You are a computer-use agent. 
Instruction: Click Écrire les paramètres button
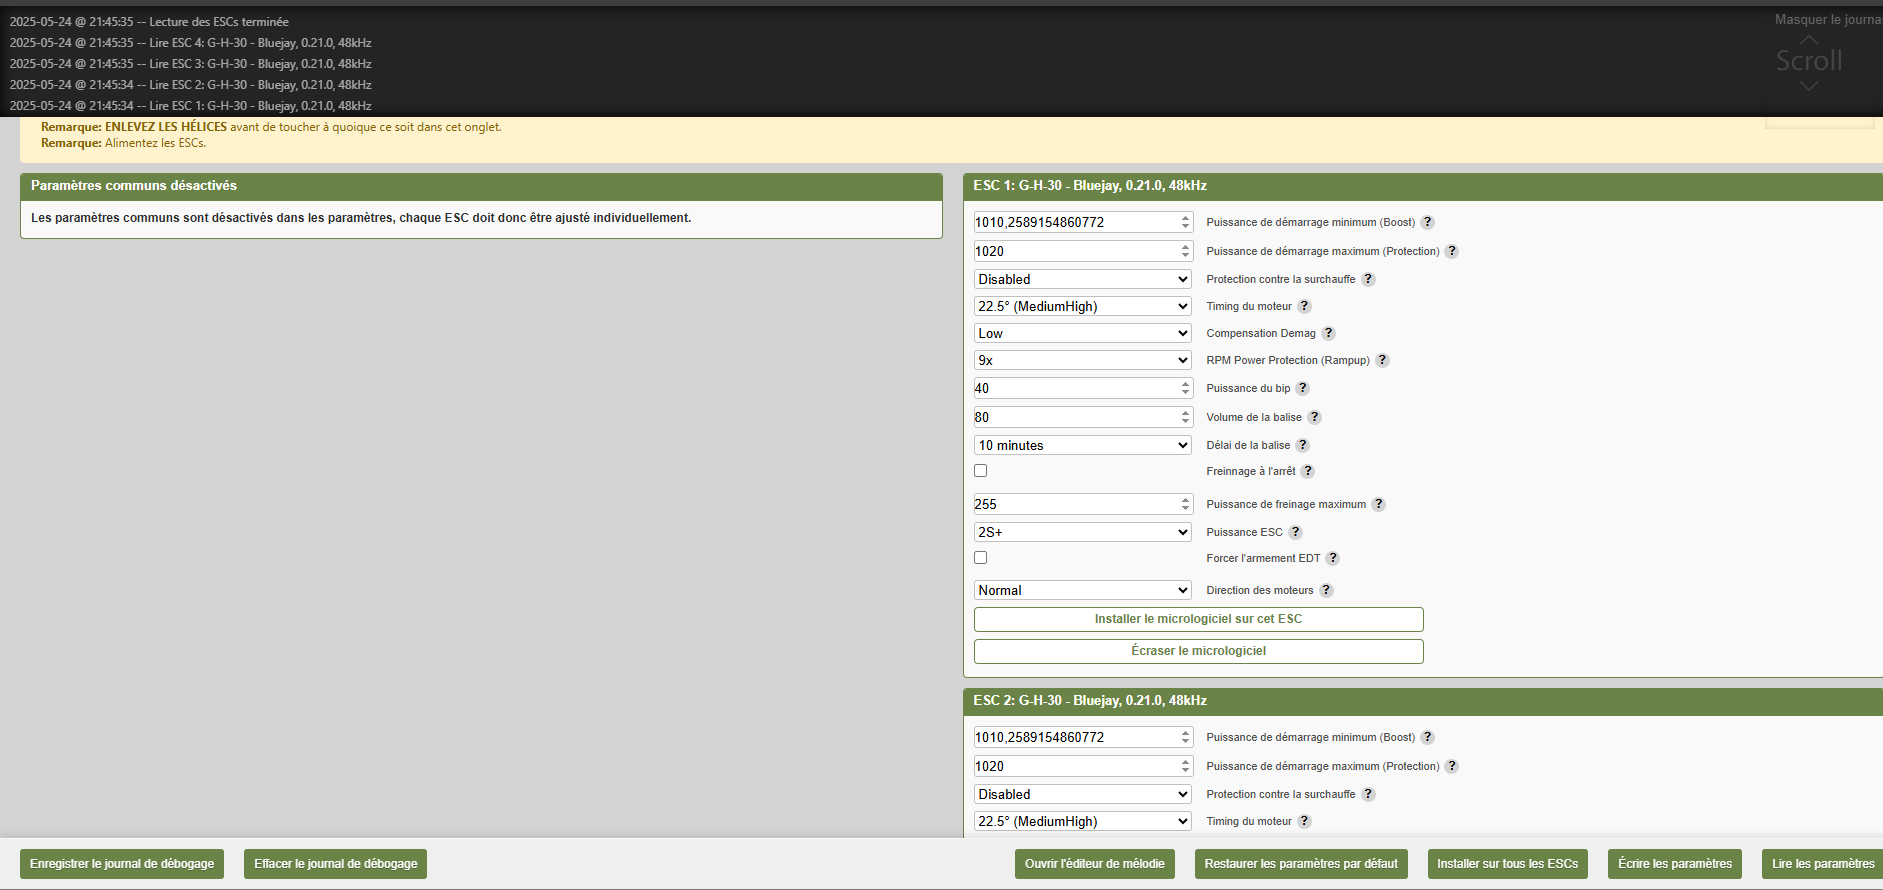pyautogui.click(x=1674, y=864)
